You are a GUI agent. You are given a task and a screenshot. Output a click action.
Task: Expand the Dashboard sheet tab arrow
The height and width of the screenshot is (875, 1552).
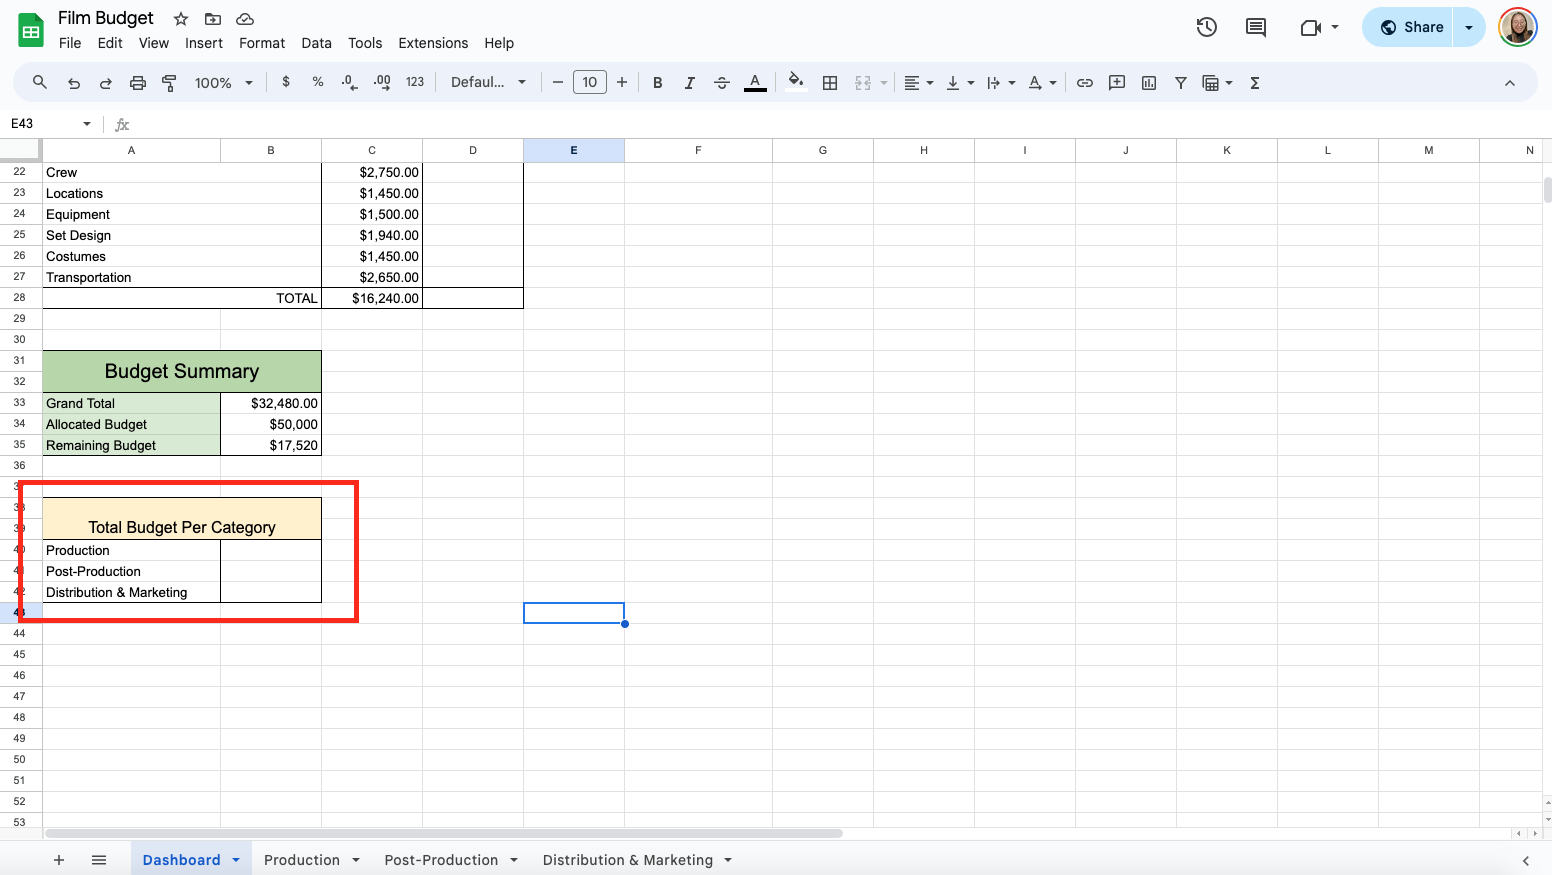coord(236,860)
